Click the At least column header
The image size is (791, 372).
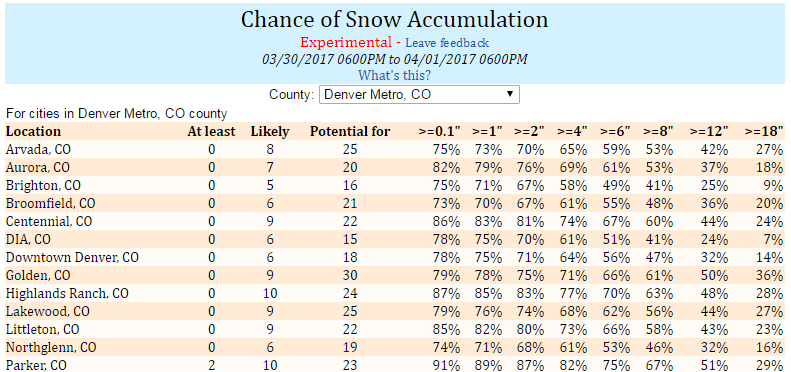211,132
